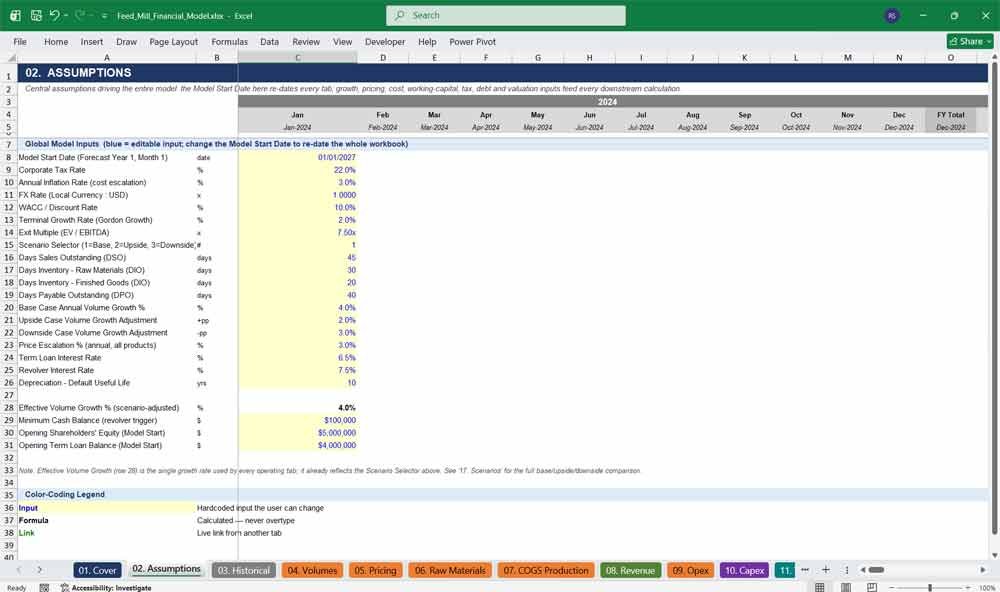Switch to the 09. Opex sheet
The width and height of the screenshot is (1000, 592).
690,570
